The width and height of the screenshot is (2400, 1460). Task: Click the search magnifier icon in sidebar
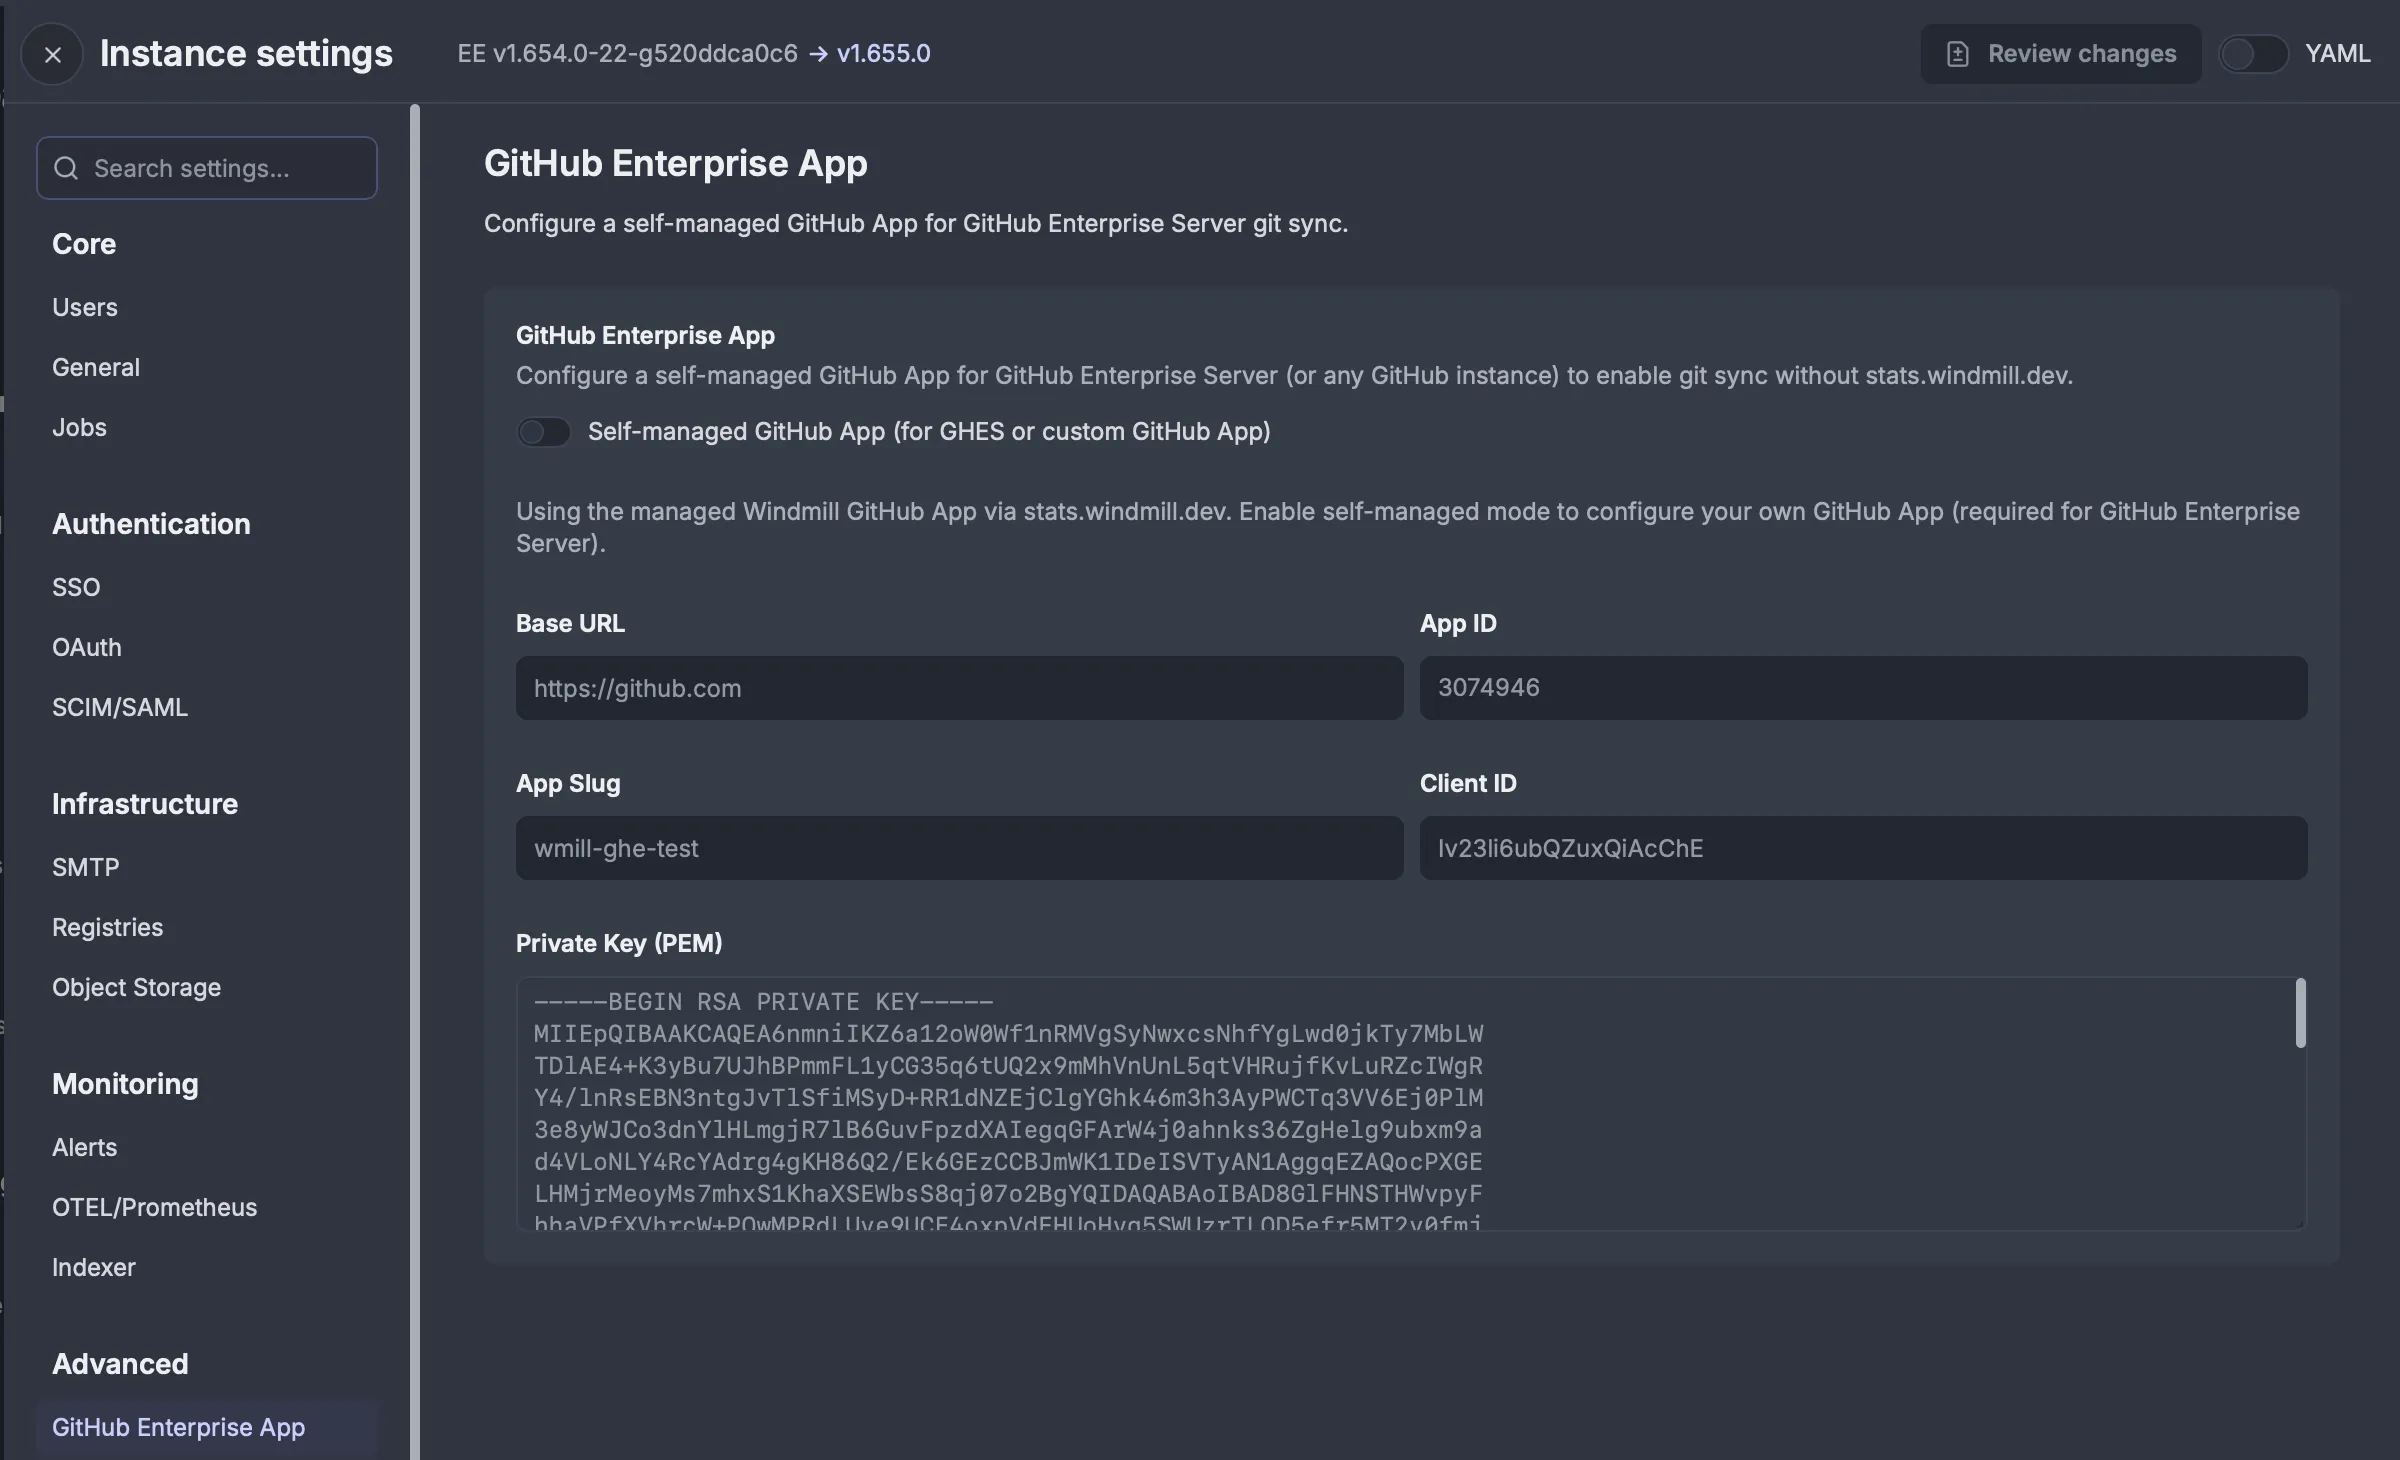[66, 168]
